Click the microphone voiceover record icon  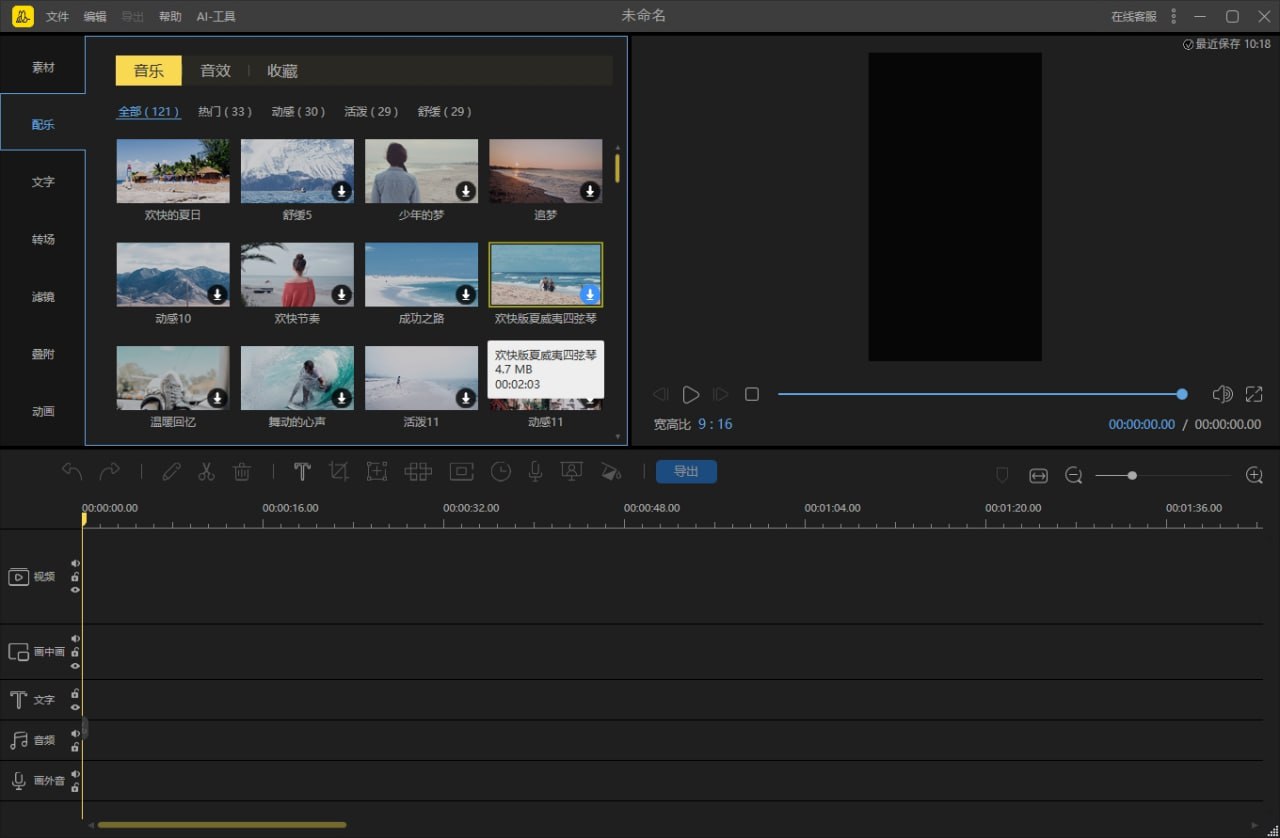535,472
